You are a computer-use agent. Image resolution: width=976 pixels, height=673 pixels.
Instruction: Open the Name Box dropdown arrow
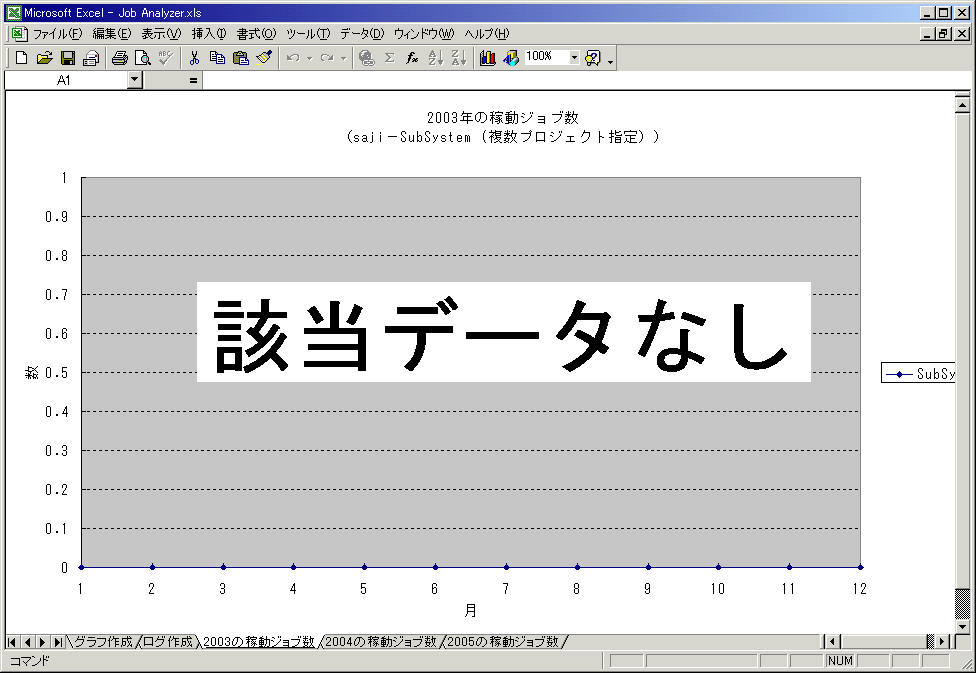point(135,80)
